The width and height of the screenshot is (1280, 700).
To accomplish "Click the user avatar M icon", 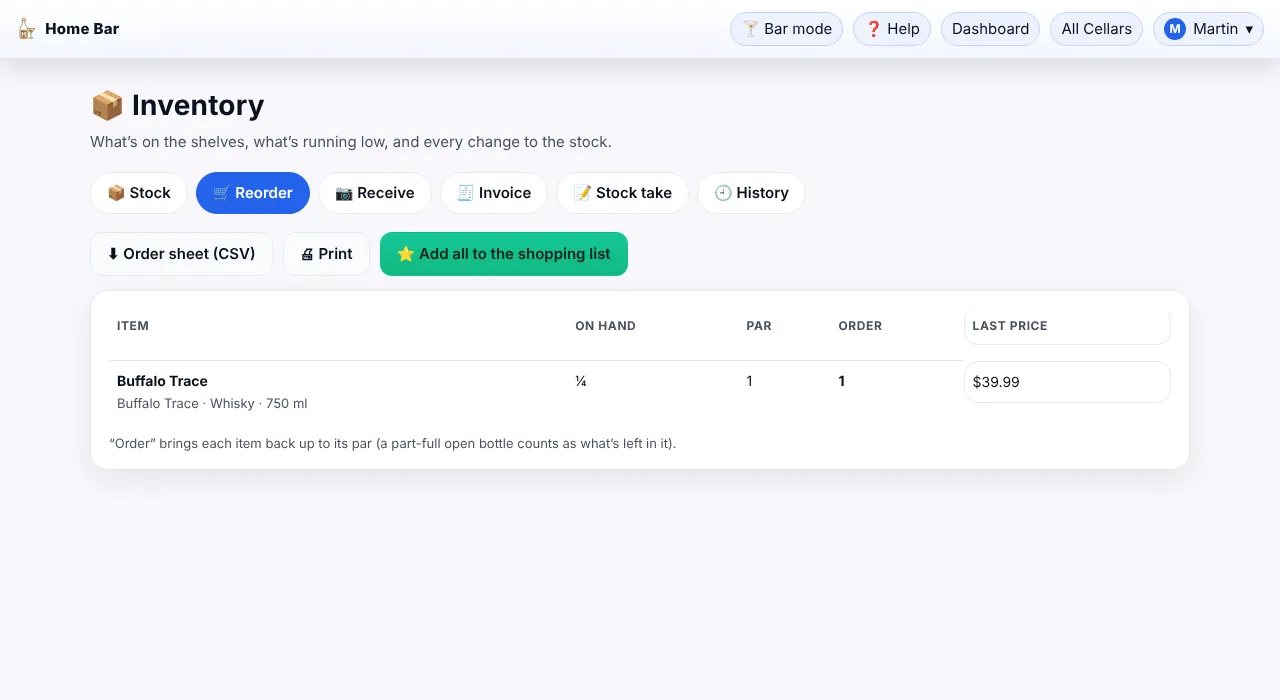I will pos(1175,29).
